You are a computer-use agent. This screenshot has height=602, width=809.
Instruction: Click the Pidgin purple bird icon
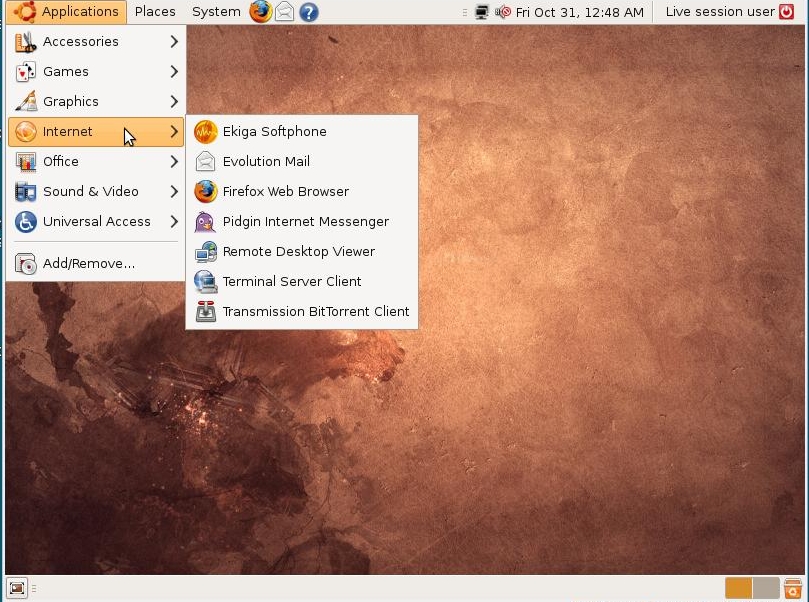click(x=205, y=222)
